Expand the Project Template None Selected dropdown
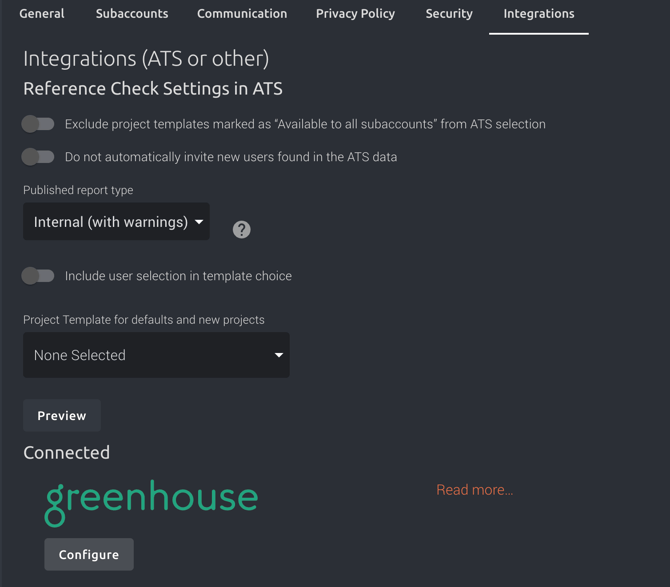This screenshot has width=670, height=587. [156, 355]
